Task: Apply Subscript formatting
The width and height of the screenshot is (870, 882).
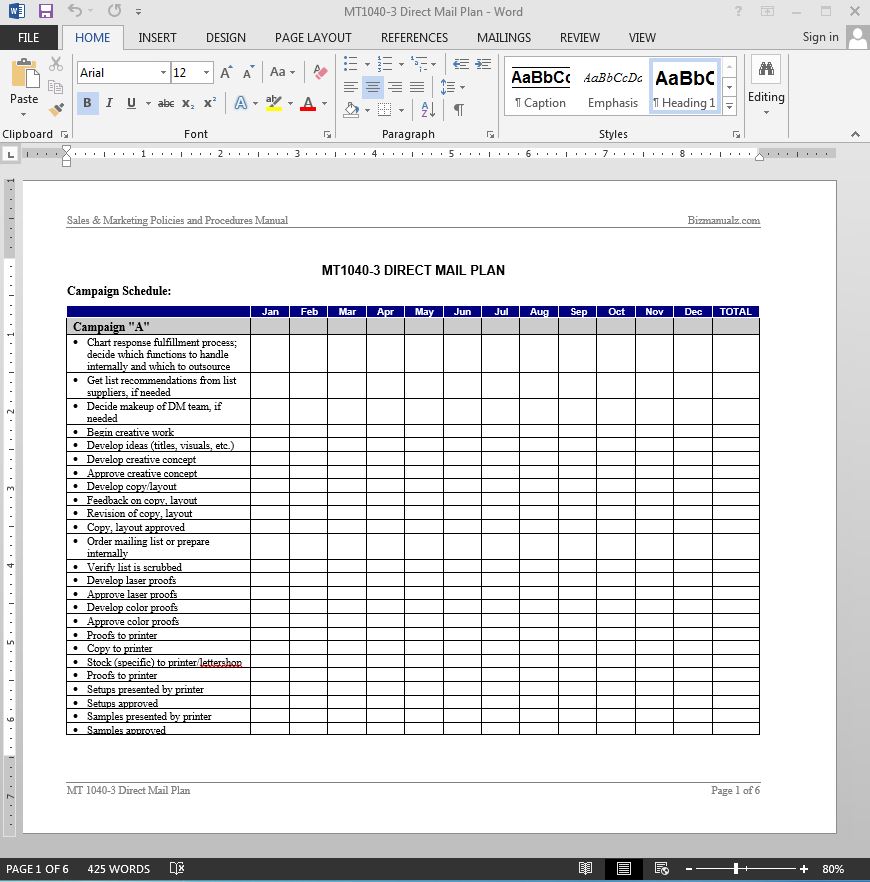Action: (188, 104)
